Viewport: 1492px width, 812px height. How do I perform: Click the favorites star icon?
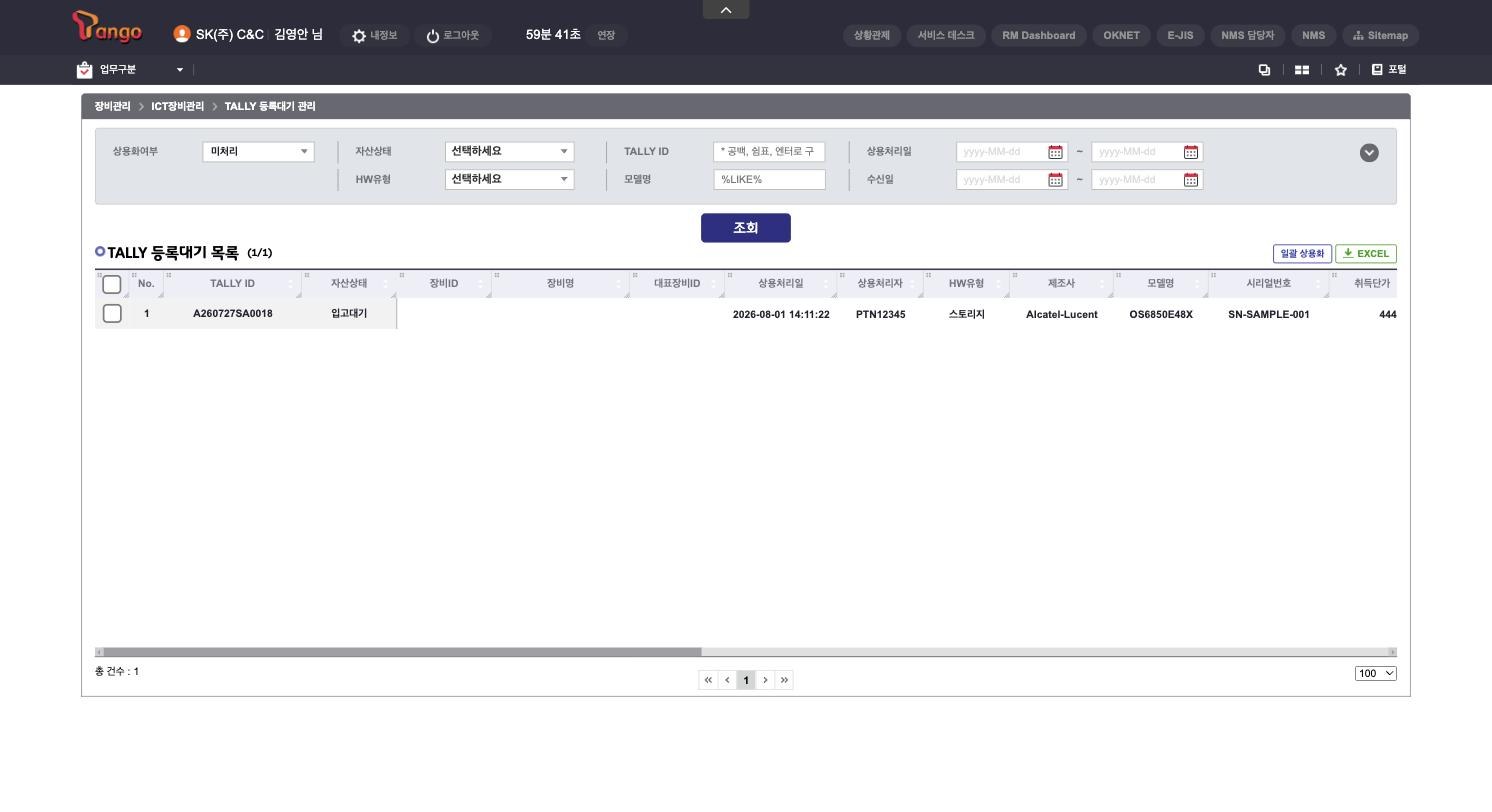(1341, 70)
